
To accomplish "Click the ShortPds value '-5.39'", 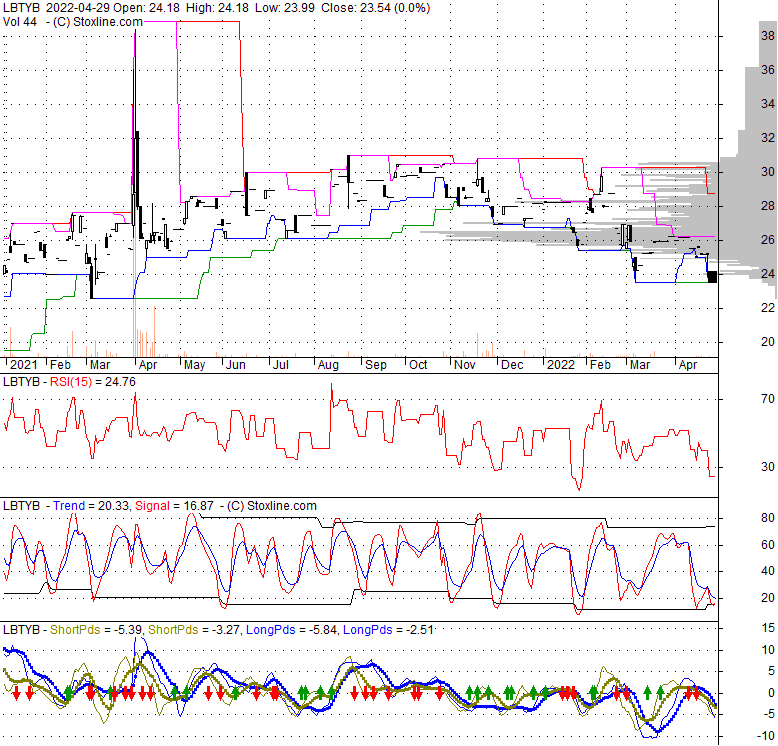I will (x=128, y=629).
